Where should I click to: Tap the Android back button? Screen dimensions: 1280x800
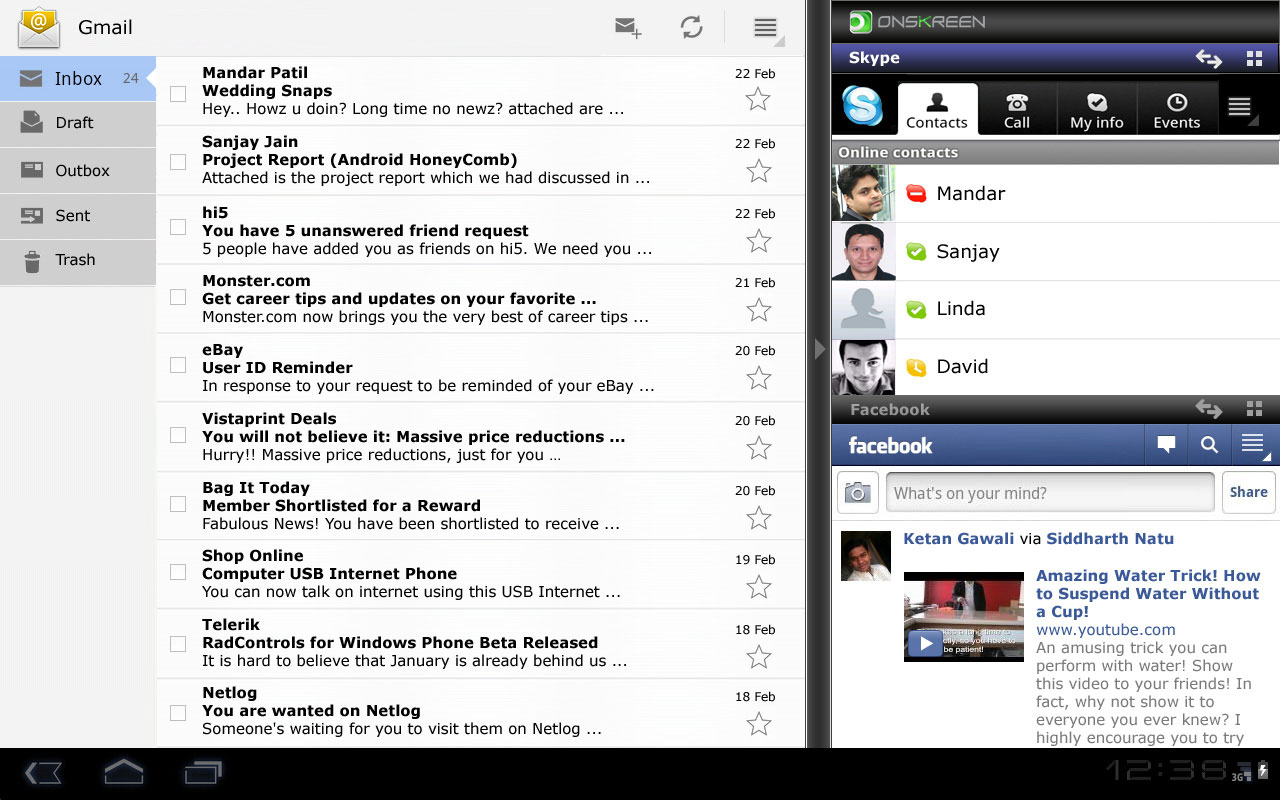pos(43,773)
